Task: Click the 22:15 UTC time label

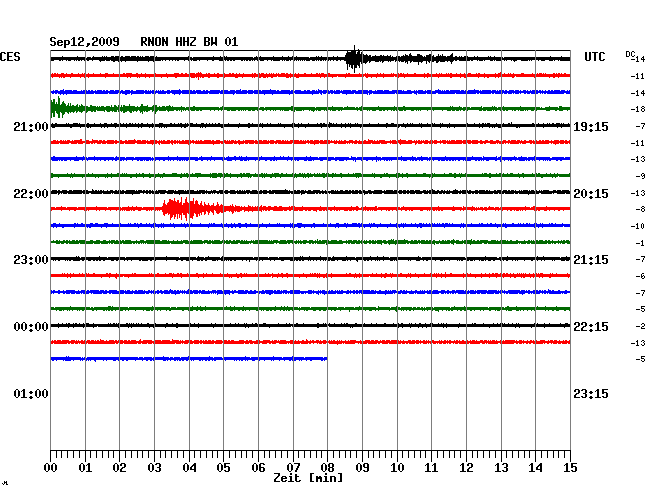Action: (x=591, y=327)
